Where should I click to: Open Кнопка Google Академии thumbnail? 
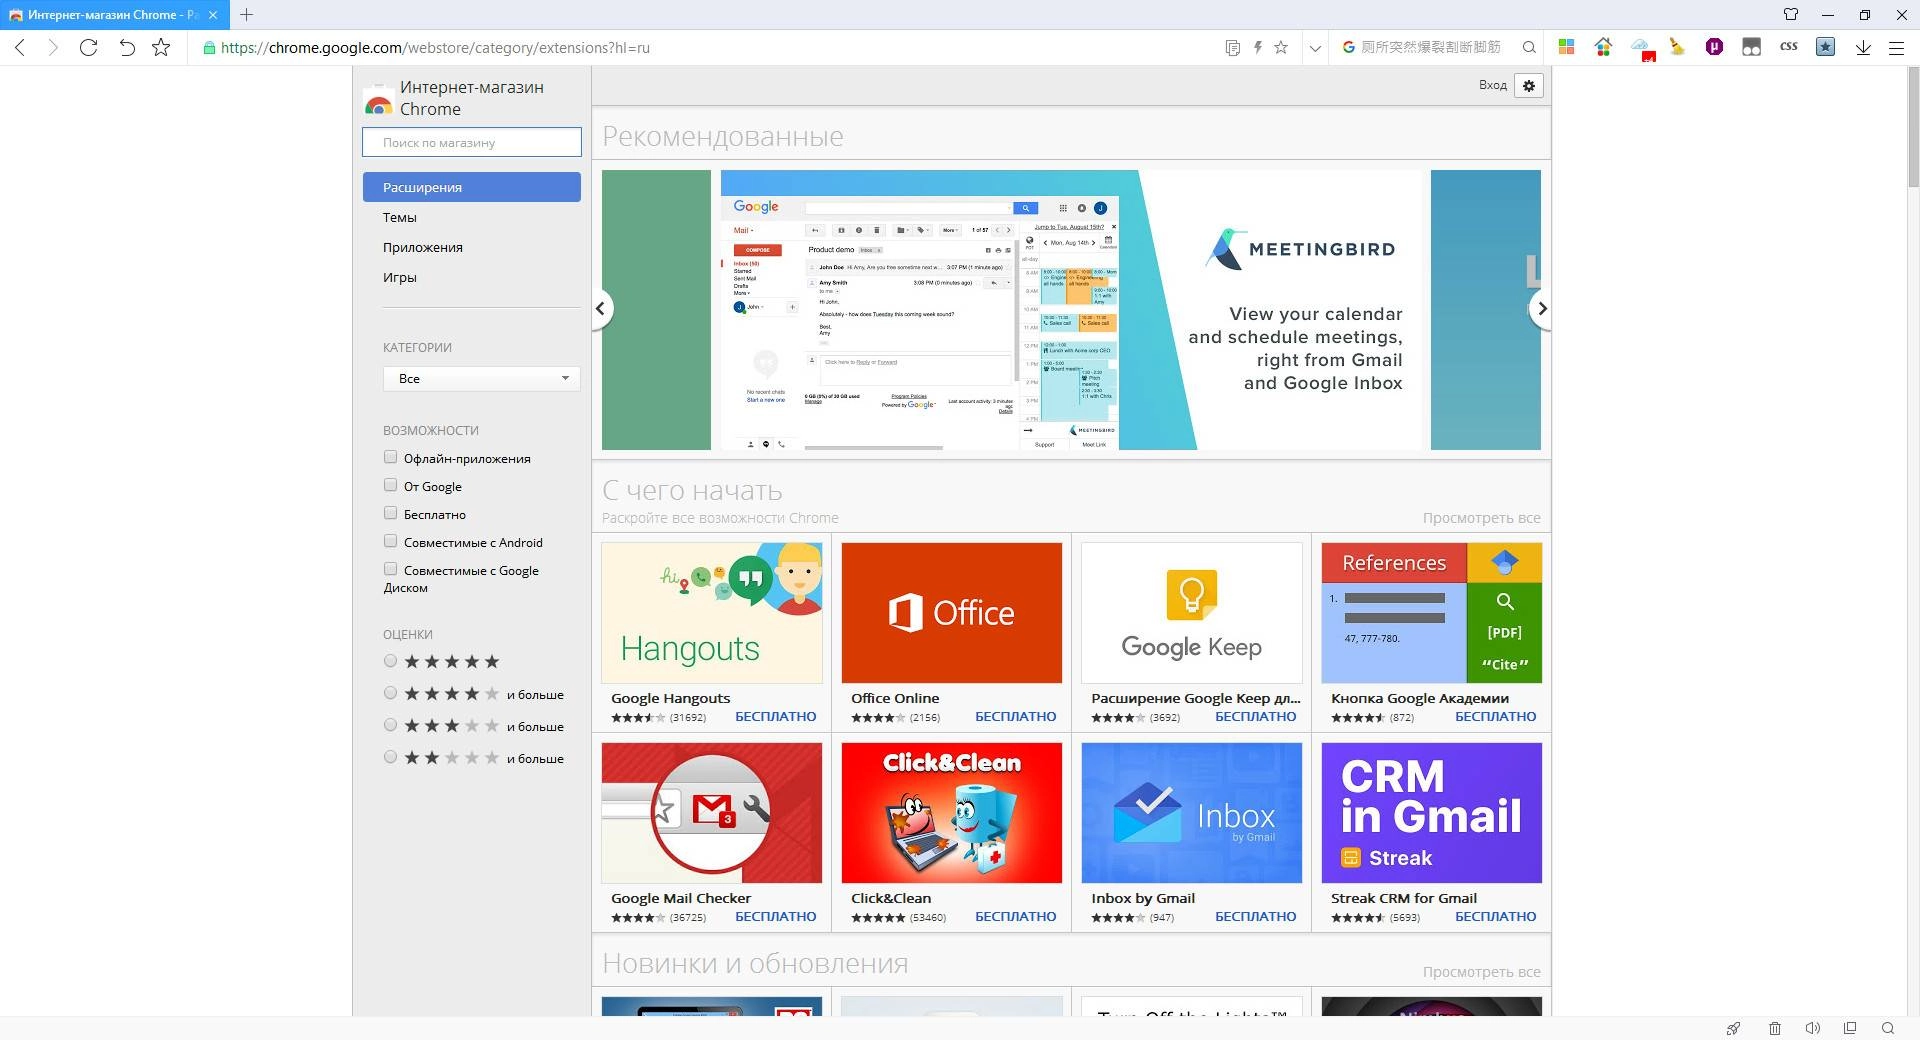1431,613
